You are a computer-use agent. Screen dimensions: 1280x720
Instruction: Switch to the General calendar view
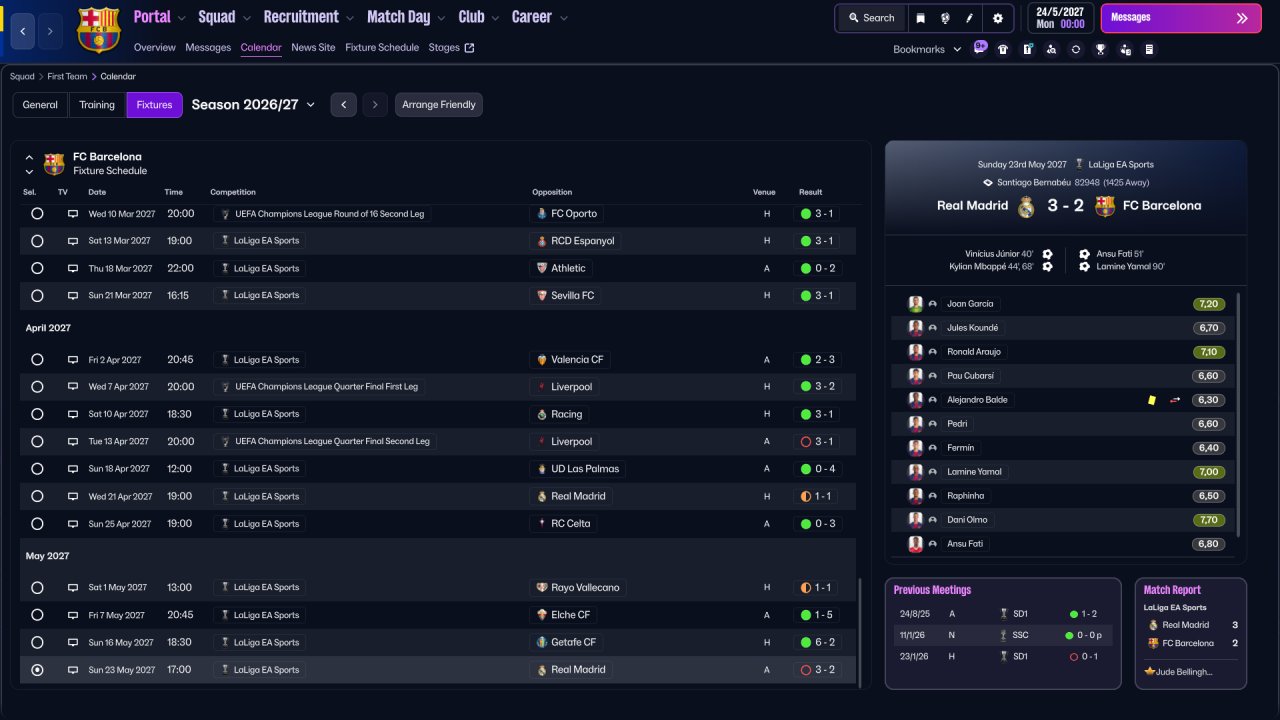(x=40, y=105)
